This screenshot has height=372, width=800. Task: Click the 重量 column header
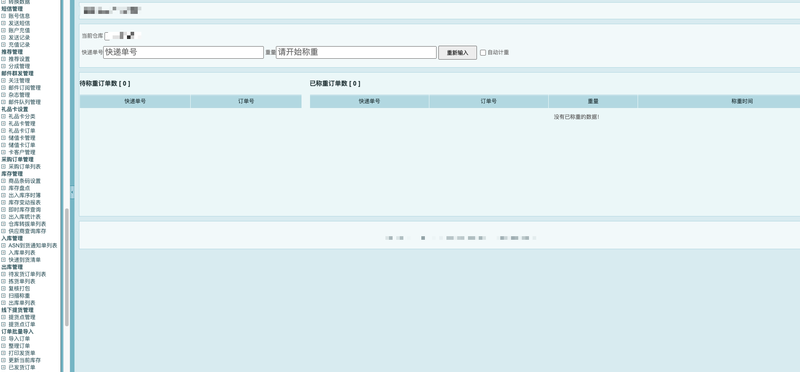(593, 102)
